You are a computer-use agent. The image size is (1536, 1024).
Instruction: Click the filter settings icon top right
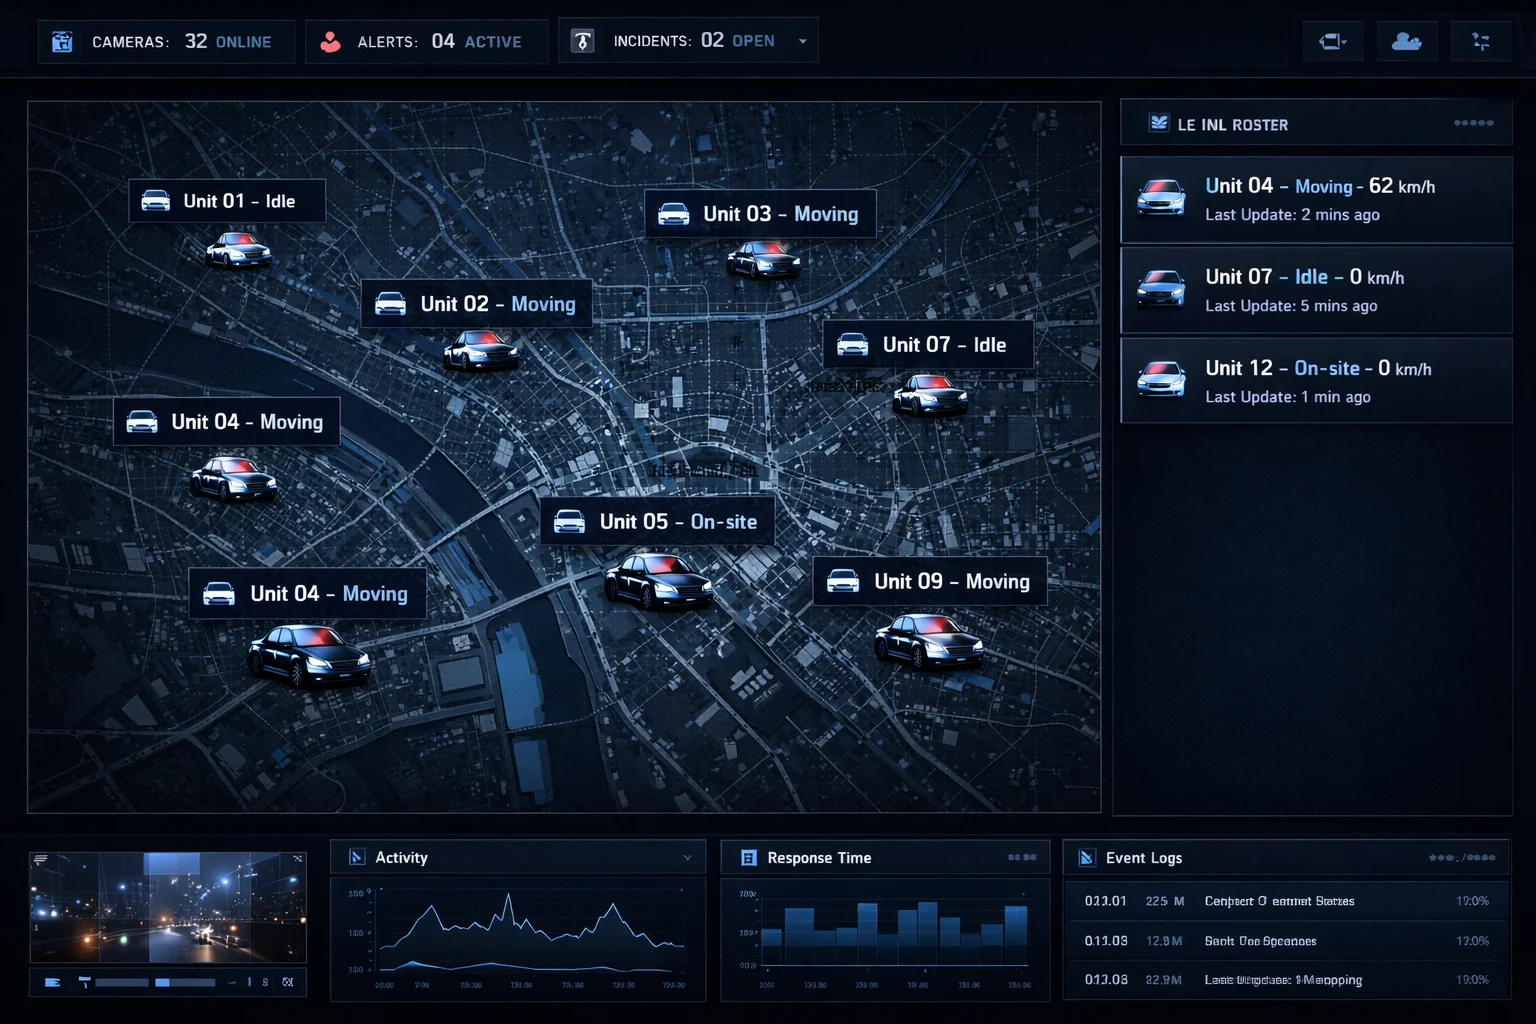pos(1480,41)
